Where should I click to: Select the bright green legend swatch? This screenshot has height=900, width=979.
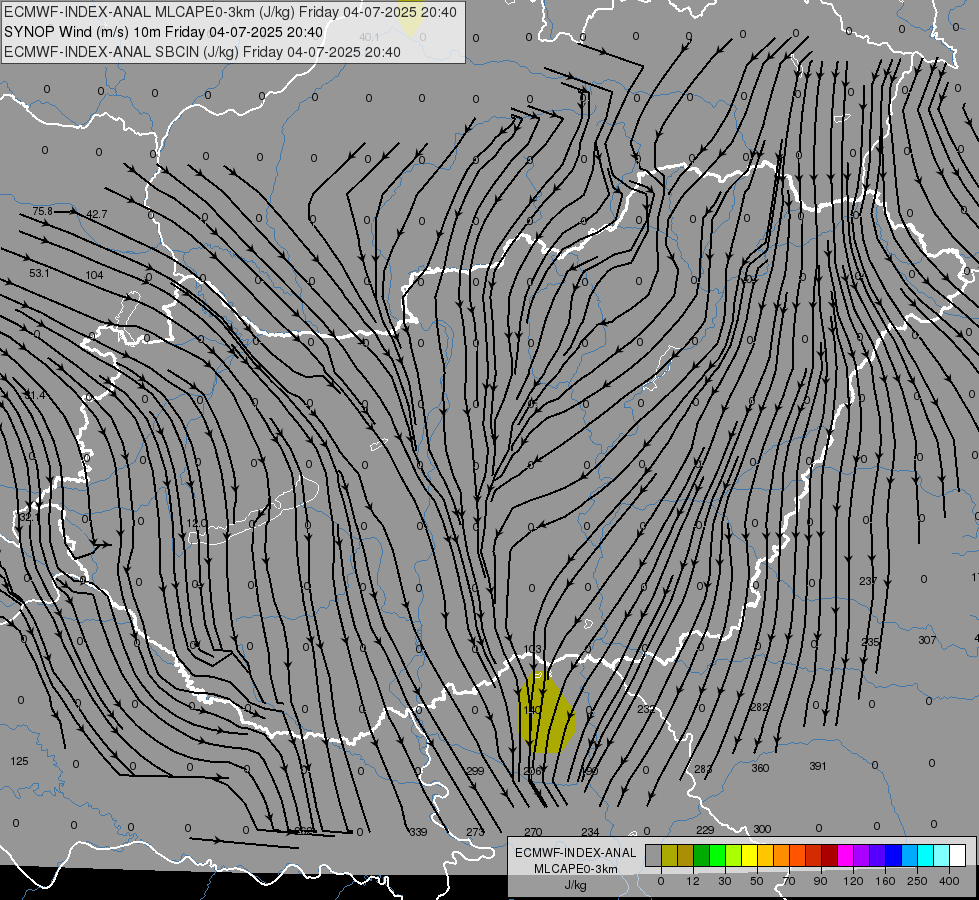tap(718, 855)
